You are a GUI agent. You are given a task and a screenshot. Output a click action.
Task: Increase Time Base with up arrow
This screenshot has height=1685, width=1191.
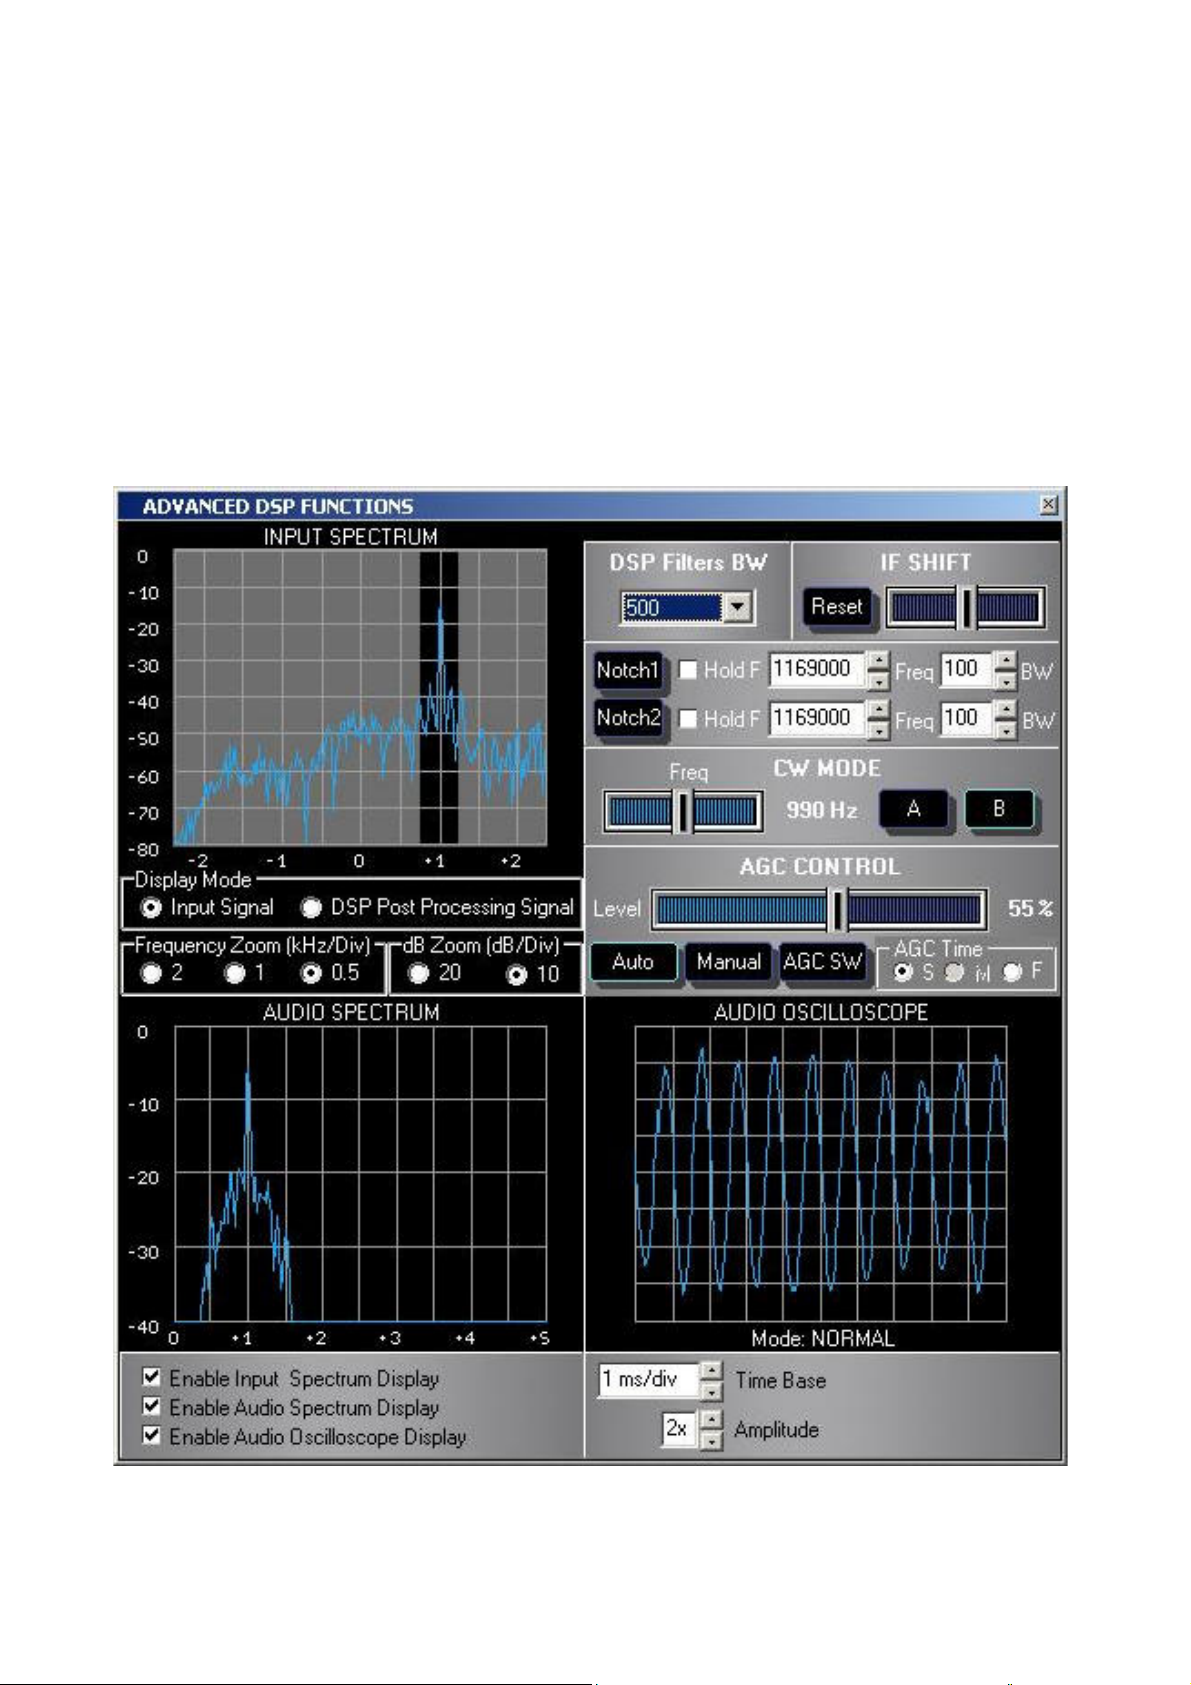click(710, 1371)
